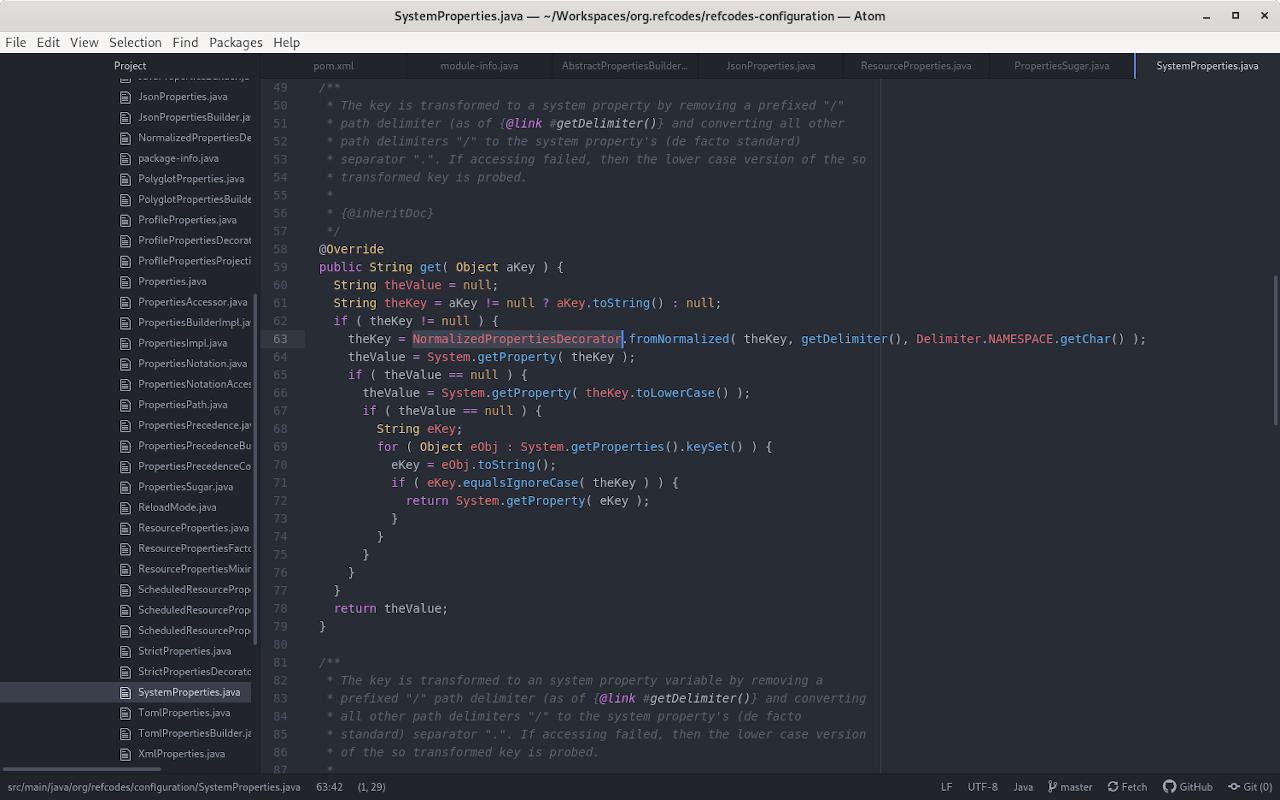Click the file icon beside JsonProperties.java in tree
This screenshot has width=1280, height=800.
(x=125, y=97)
